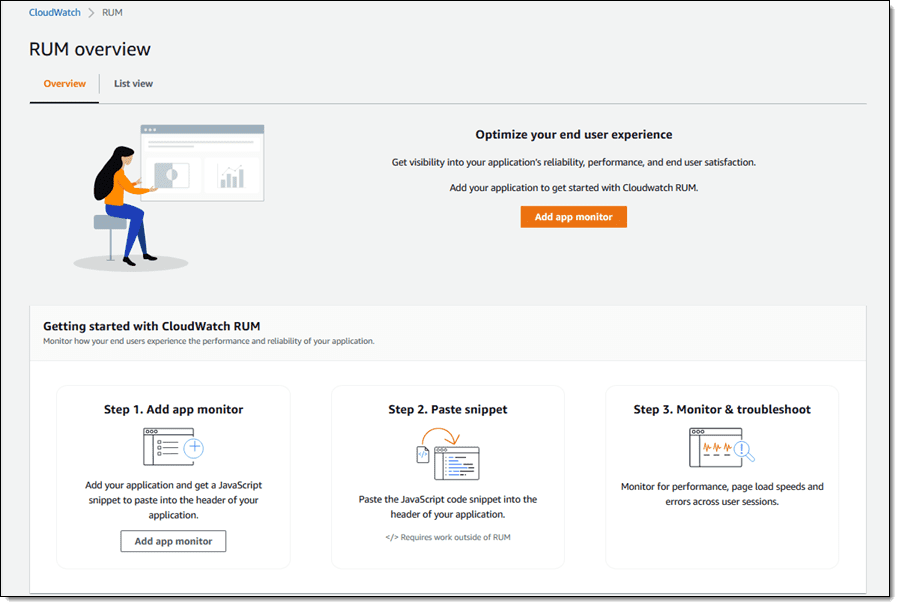Image resolution: width=900 pixels, height=607 pixels.
Task: Click the CloudWatch breadcrumb link
Action: click(x=55, y=13)
